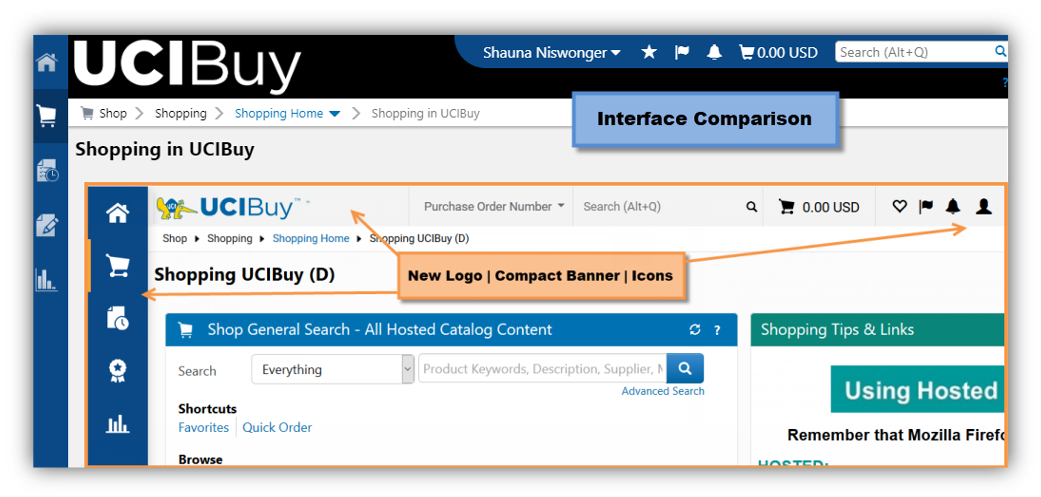Open the Shauna Niswonger user dropdown
The height and width of the screenshot is (497, 1041).
(x=552, y=52)
